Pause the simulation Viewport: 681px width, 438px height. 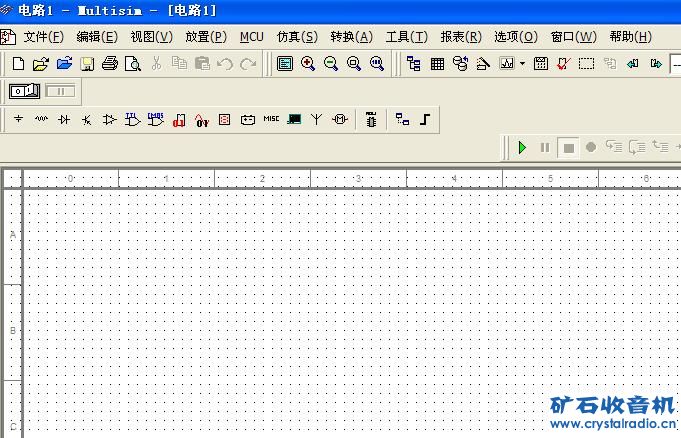pos(545,148)
